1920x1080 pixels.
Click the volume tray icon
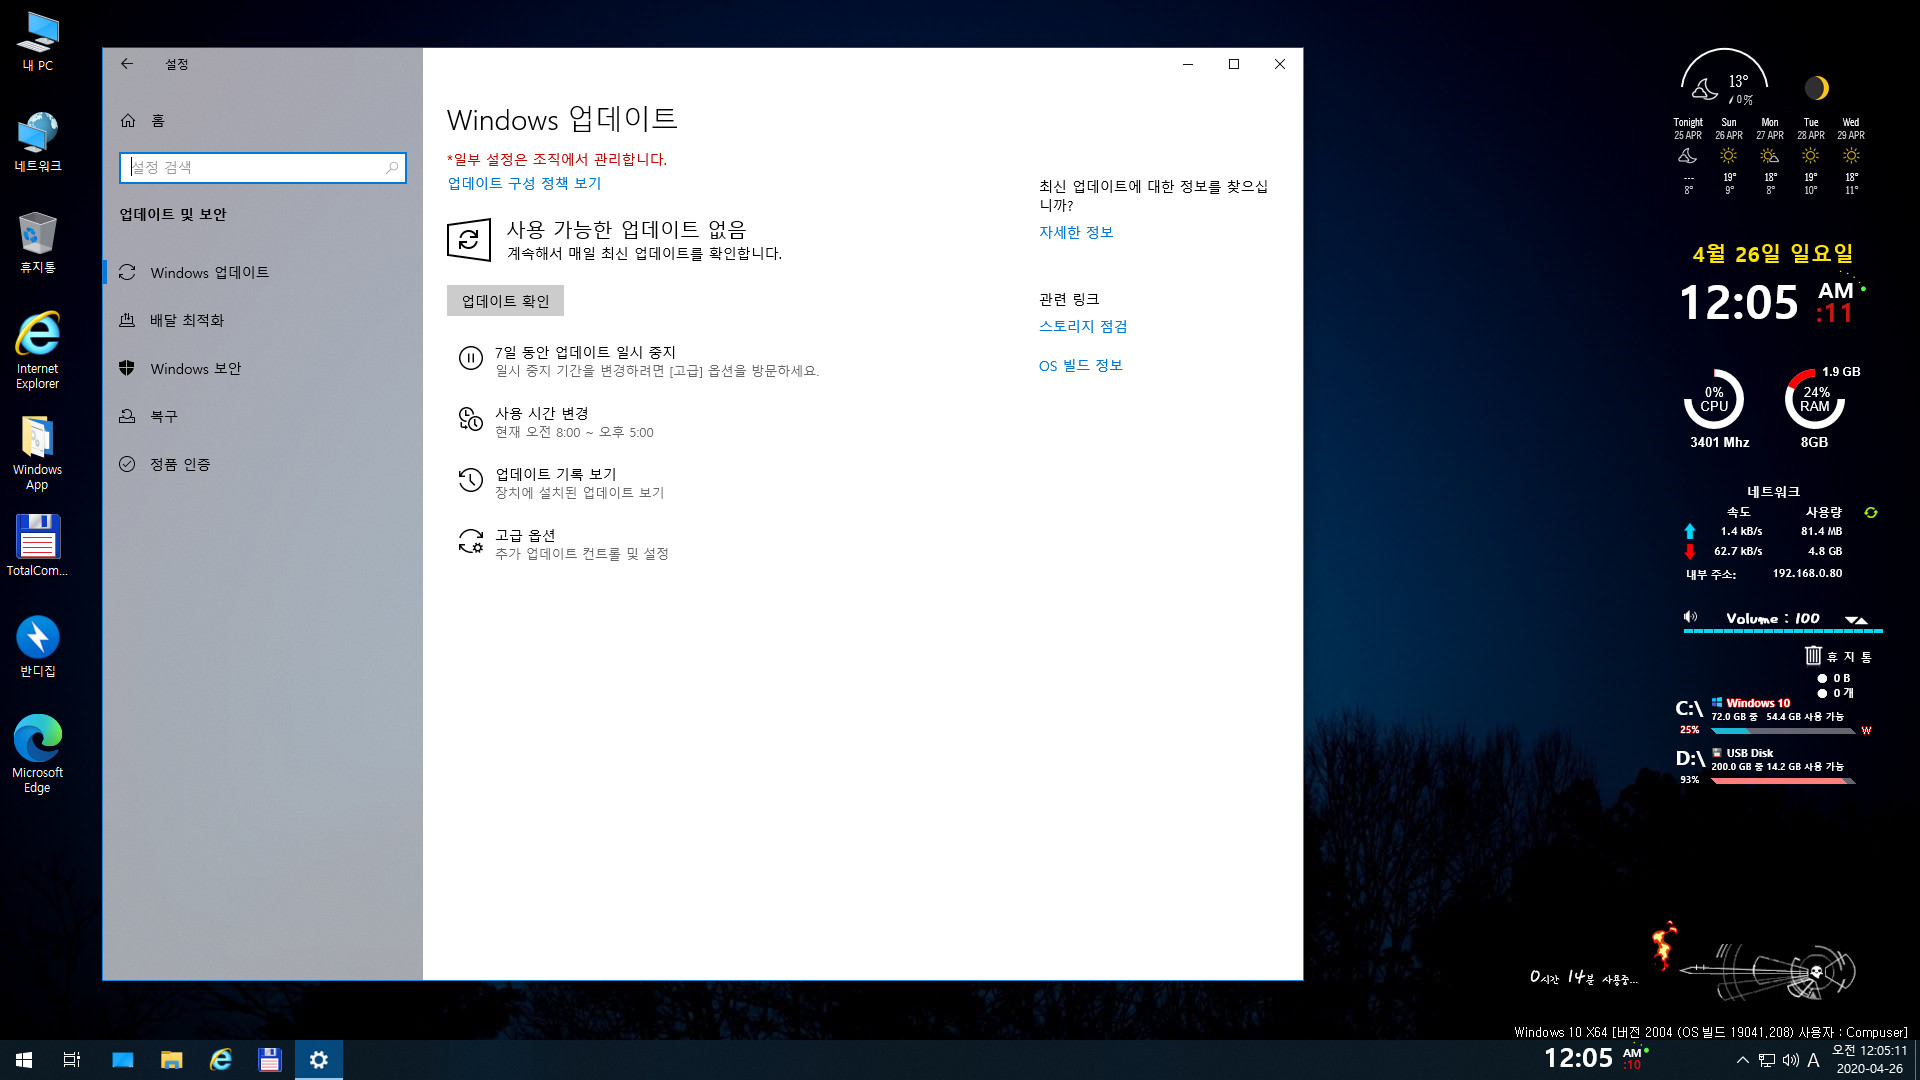click(x=1790, y=1060)
